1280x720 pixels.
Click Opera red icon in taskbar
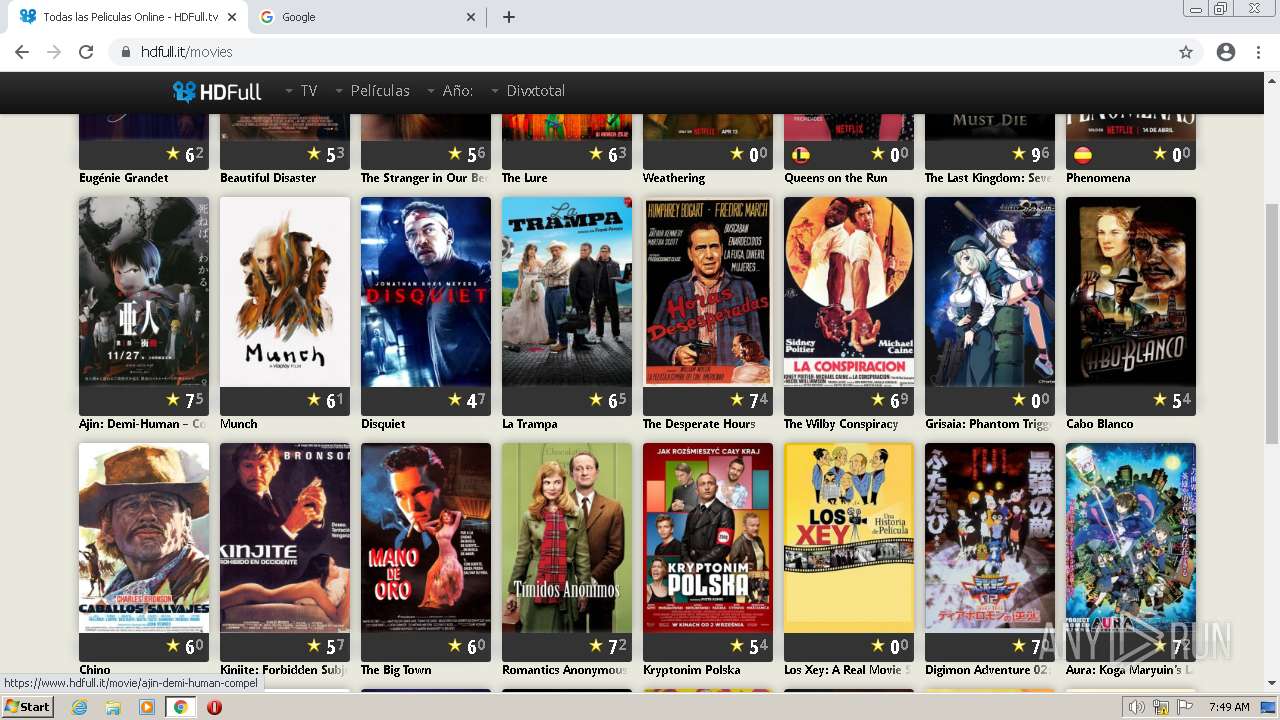click(x=214, y=707)
